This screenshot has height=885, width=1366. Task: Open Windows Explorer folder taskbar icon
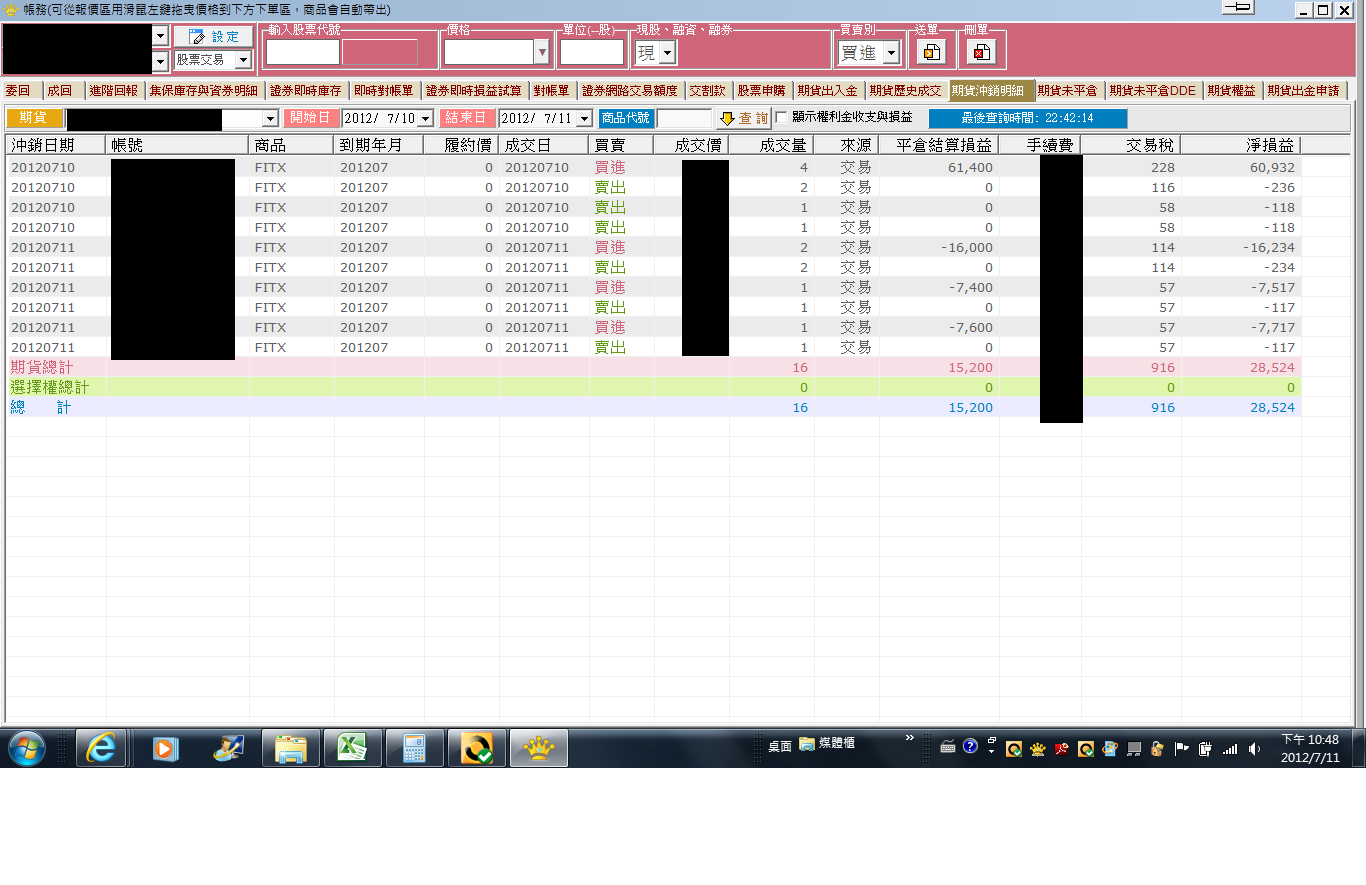pos(291,748)
